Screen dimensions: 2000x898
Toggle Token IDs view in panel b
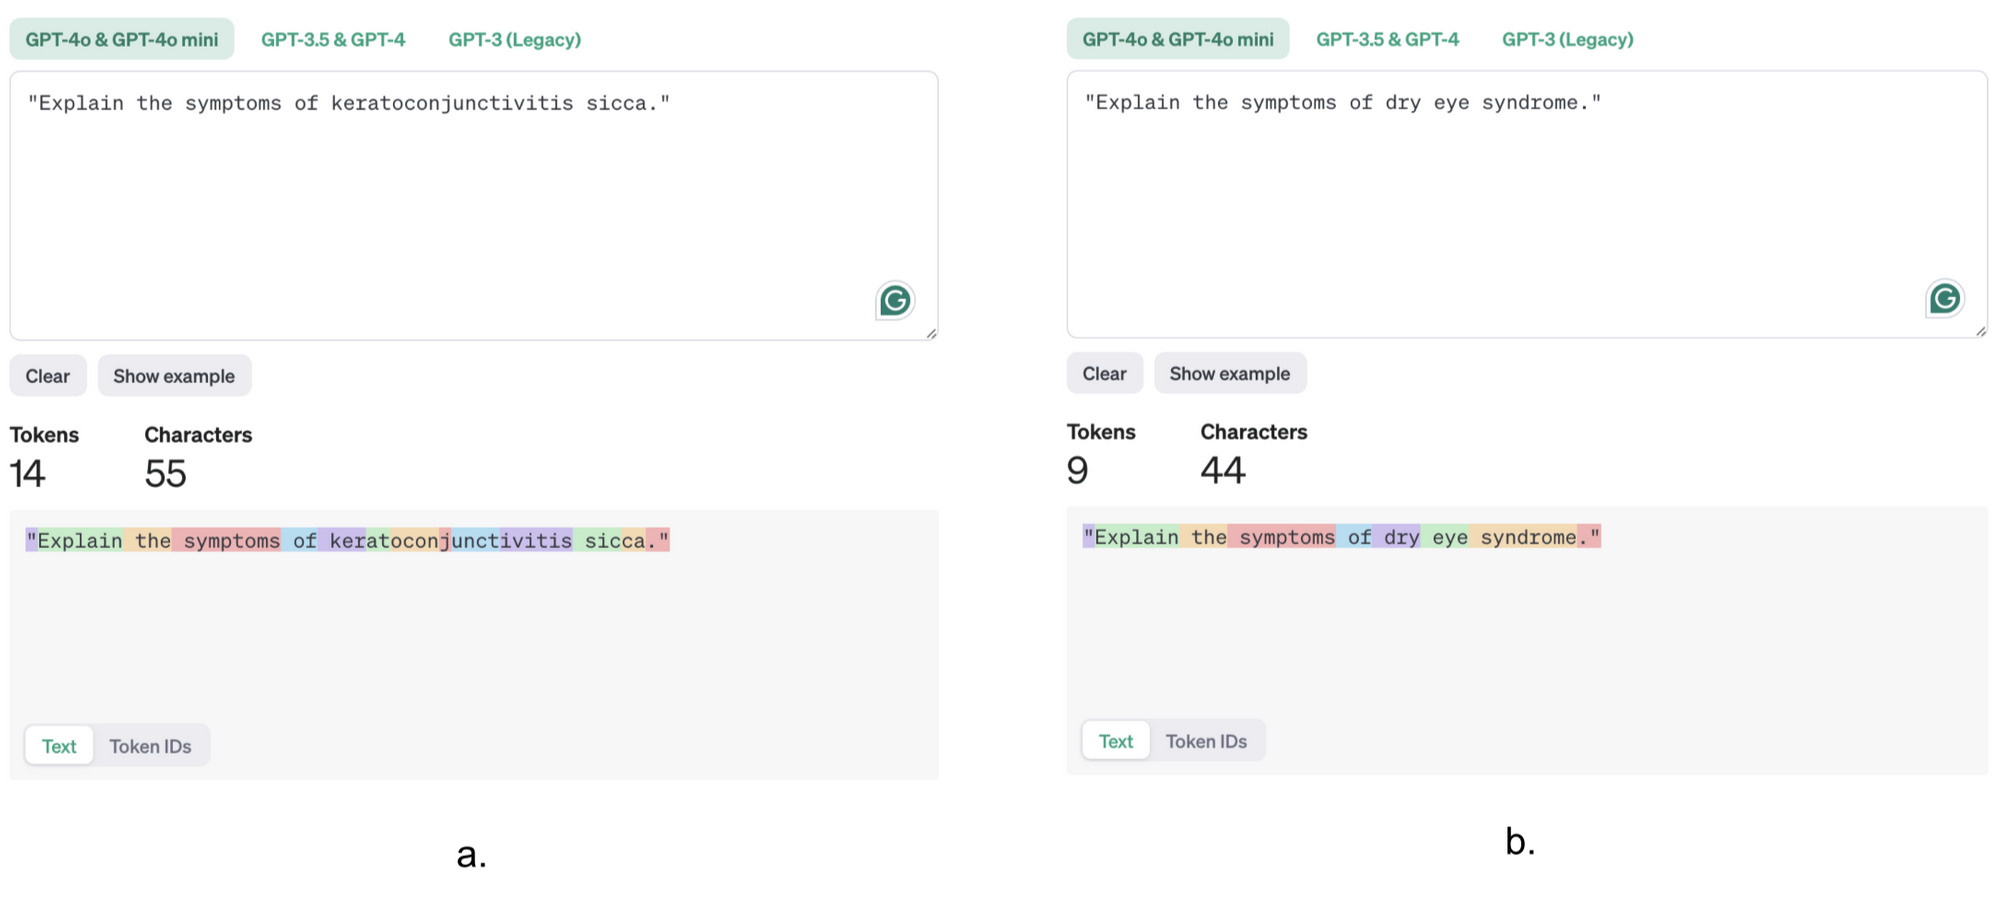[1206, 741]
